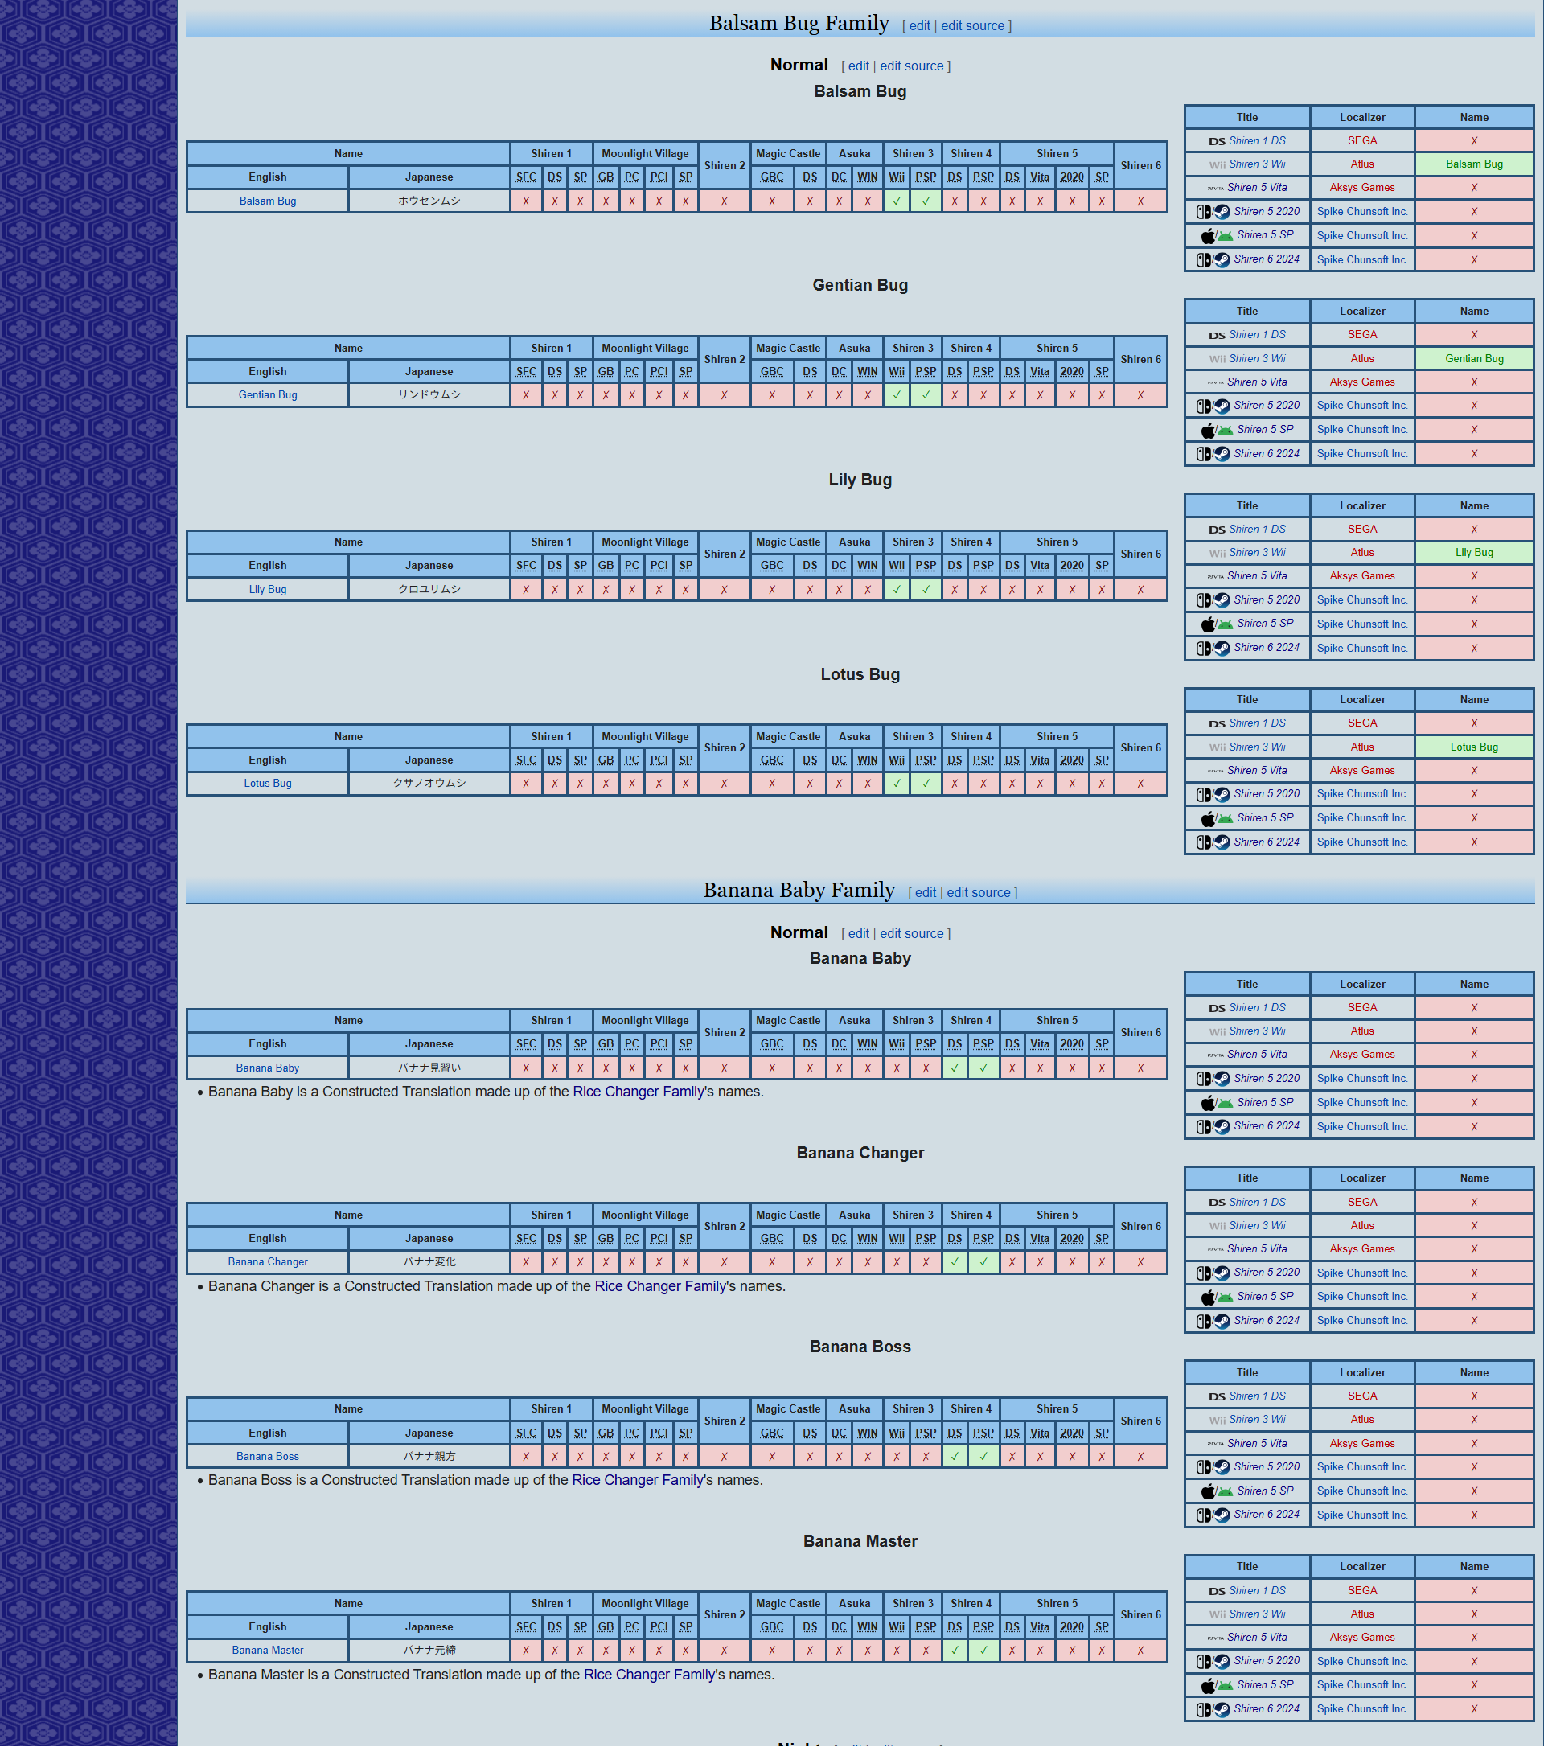The width and height of the screenshot is (1544, 1746).
Task: Open the Aksys Games link in Lily Bug's localizer table
Action: [1361, 576]
